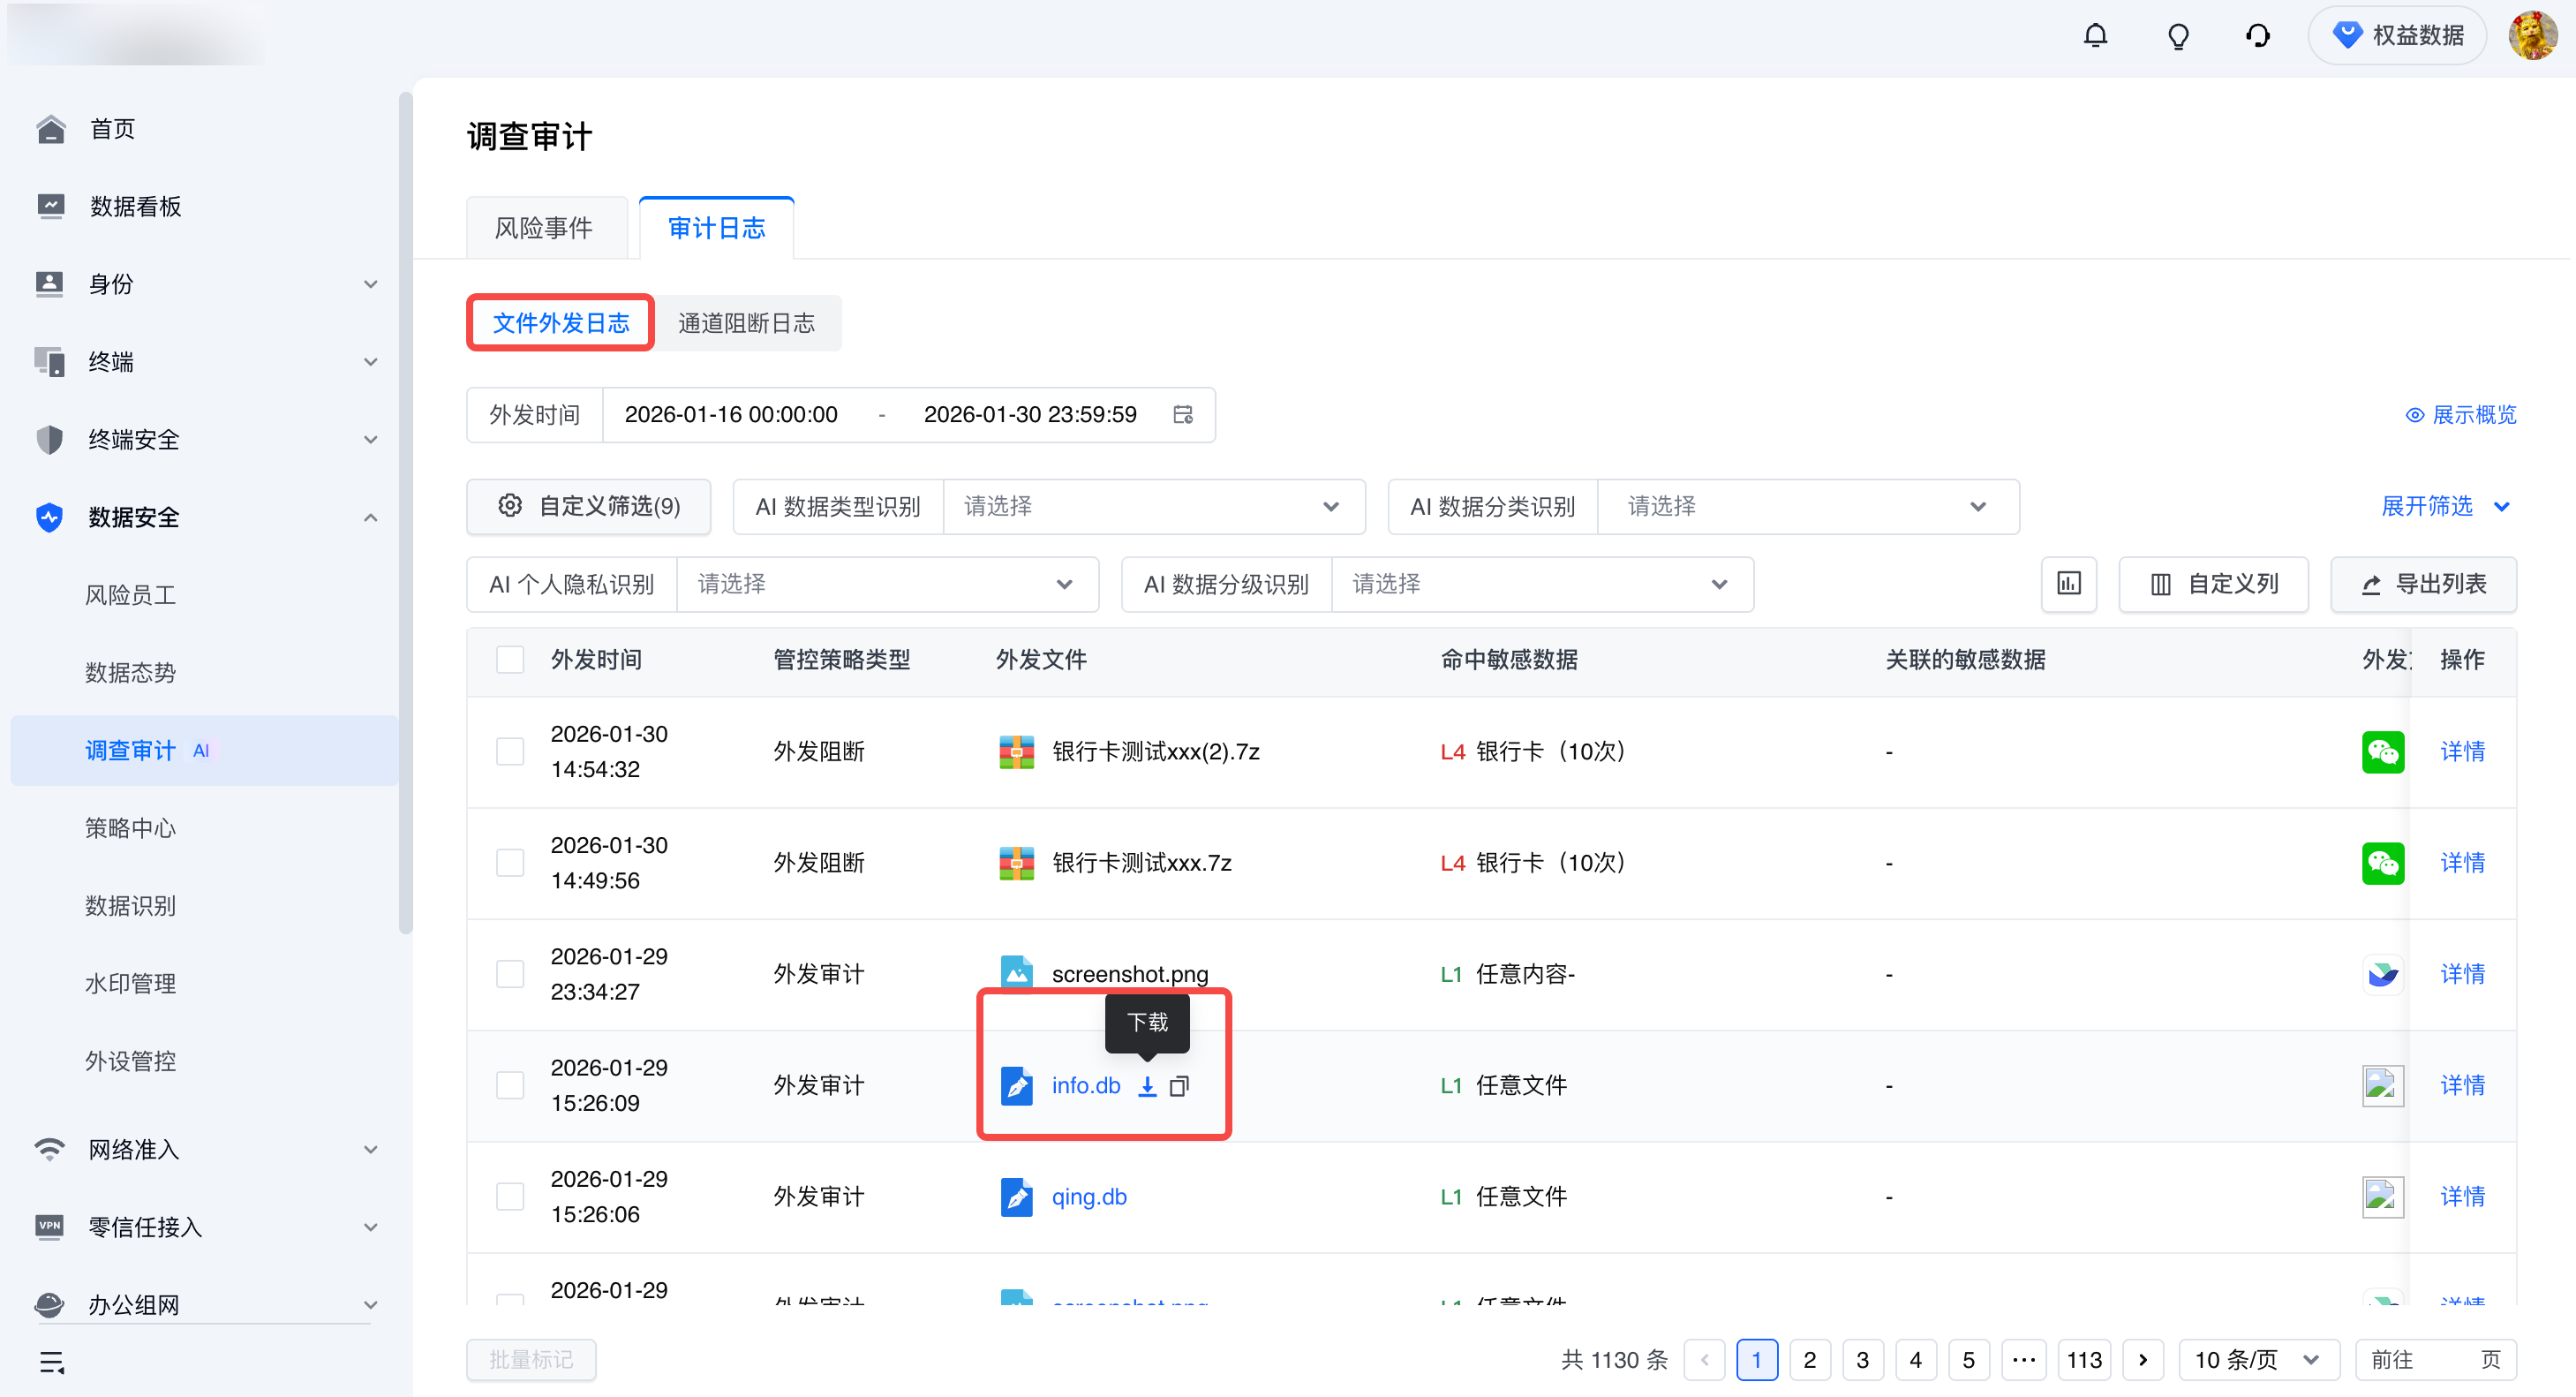Open 自定义列 column settings
Image resolution: width=2576 pixels, height=1397 pixels.
[2213, 584]
